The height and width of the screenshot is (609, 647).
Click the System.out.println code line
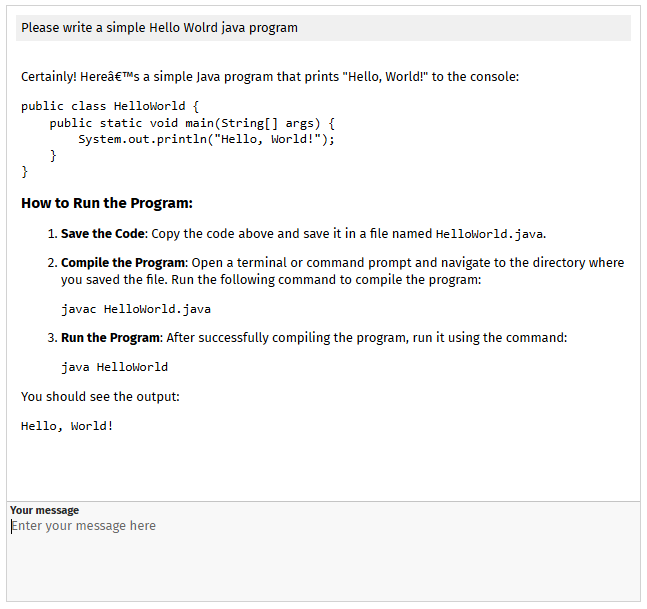206,139
